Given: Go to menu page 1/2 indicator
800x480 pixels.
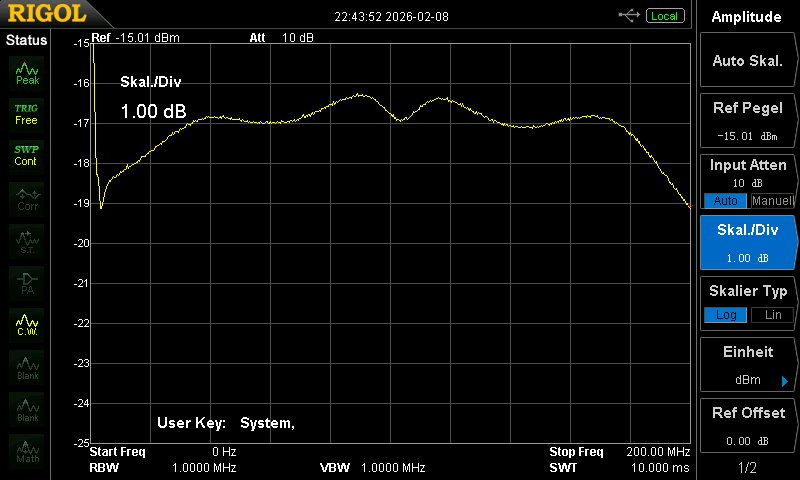Looking at the screenshot, I should point(747,467).
